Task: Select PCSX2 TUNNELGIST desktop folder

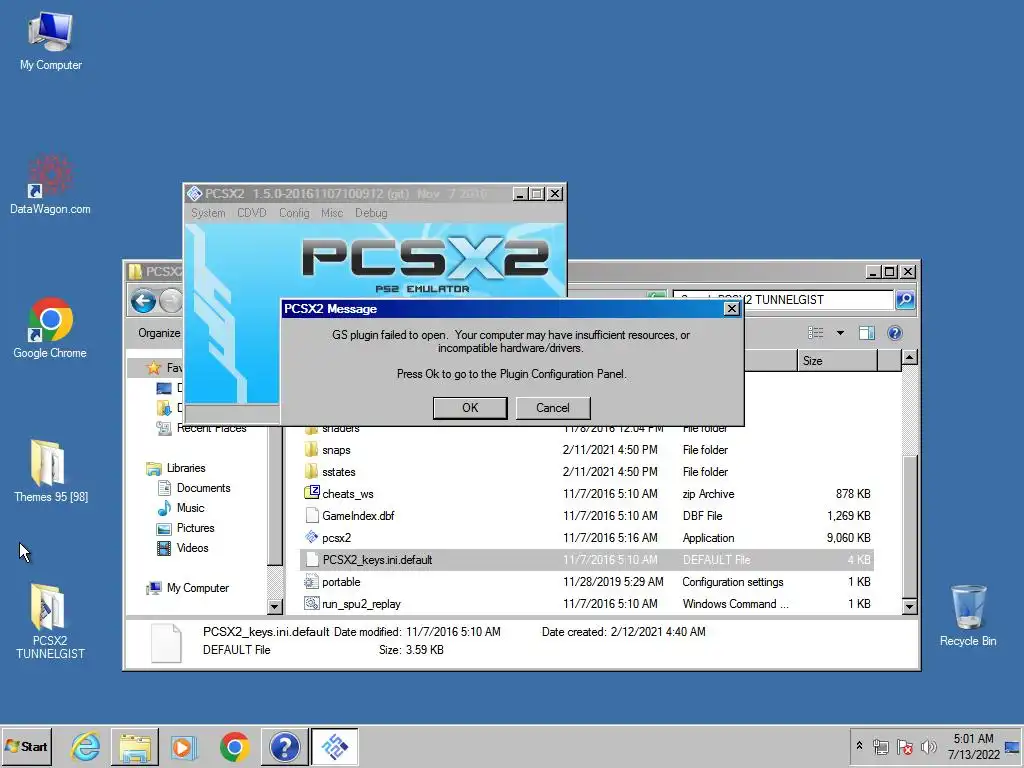Action: [x=50, y=621]
